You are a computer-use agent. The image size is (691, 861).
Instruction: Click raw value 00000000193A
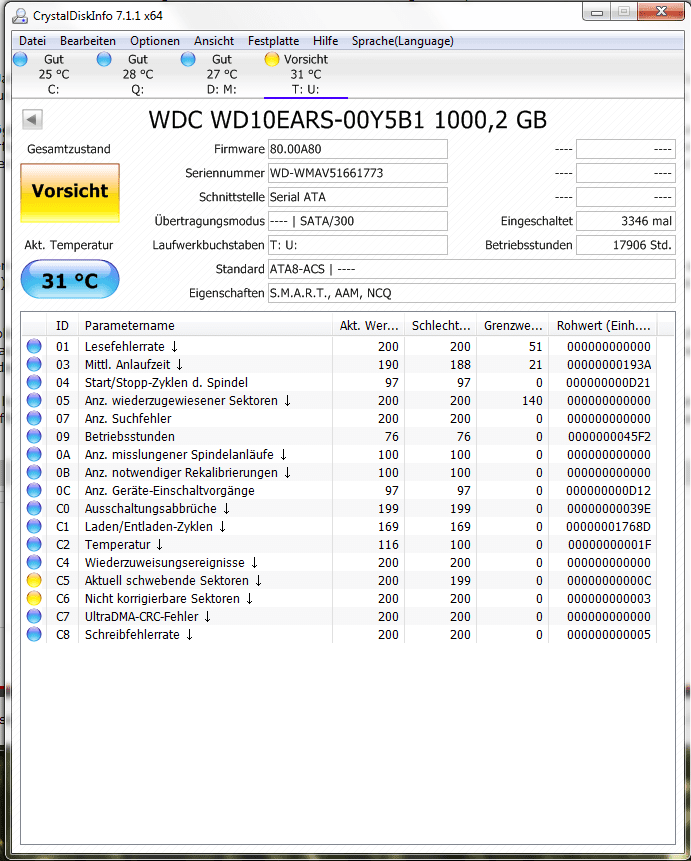click(x=609, y=365)
